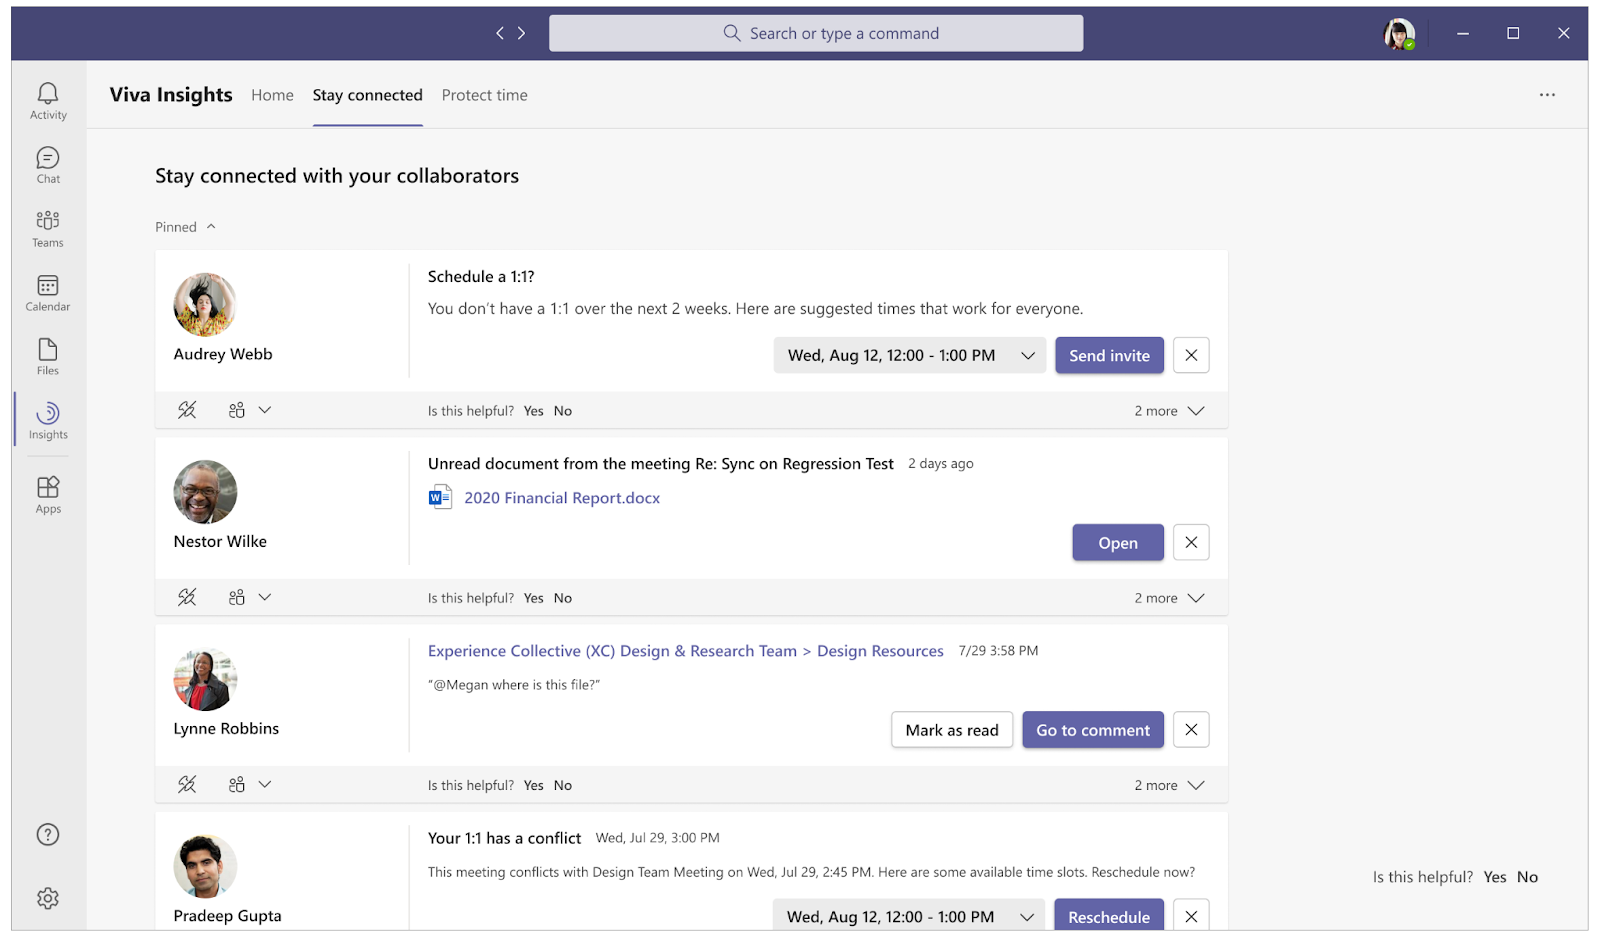1600x944 pixels.
Task: Answer Yes on Nestor Wilke card feedback
Action: click(x=534, y=598)
